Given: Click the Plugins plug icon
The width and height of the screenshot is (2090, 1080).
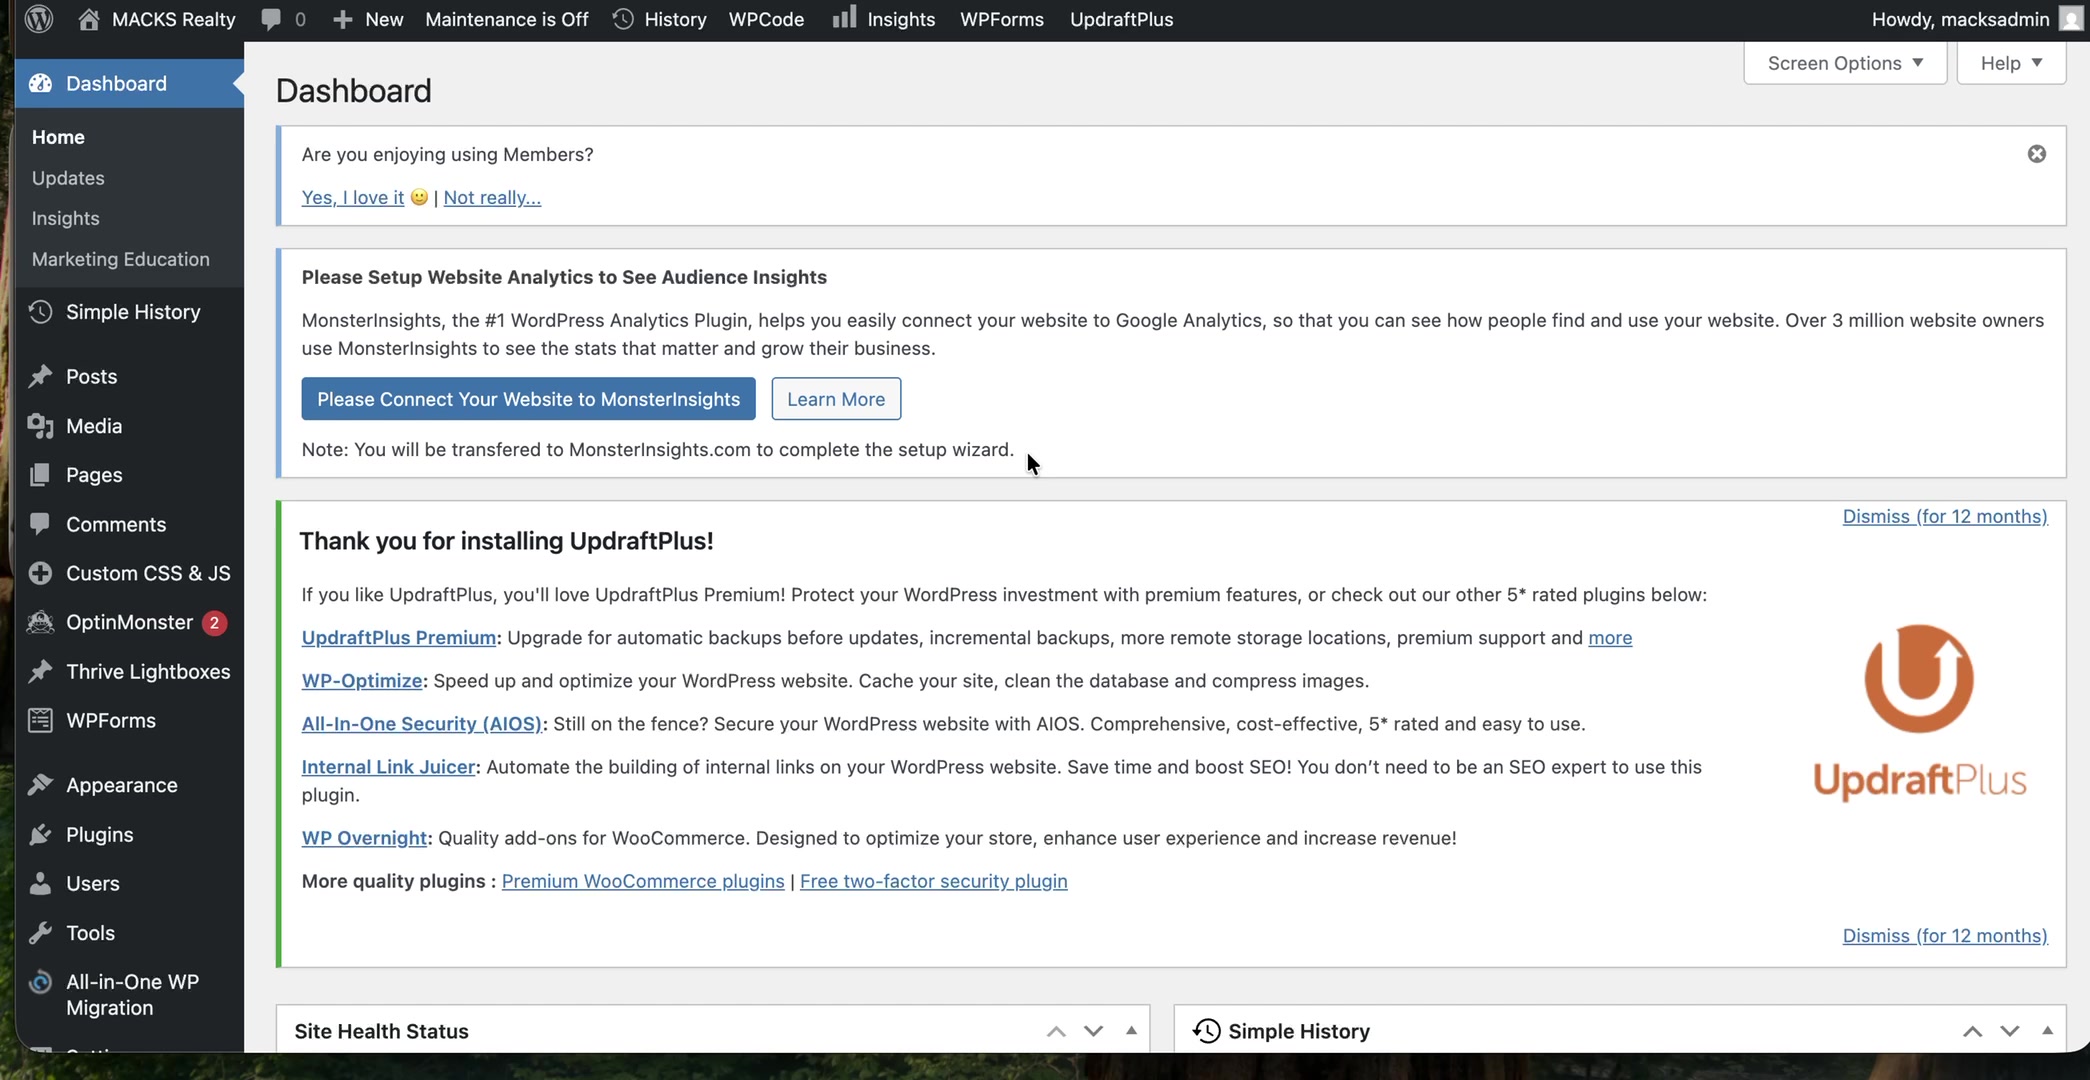Looking at the screenshot, I should tap(40, 834).
